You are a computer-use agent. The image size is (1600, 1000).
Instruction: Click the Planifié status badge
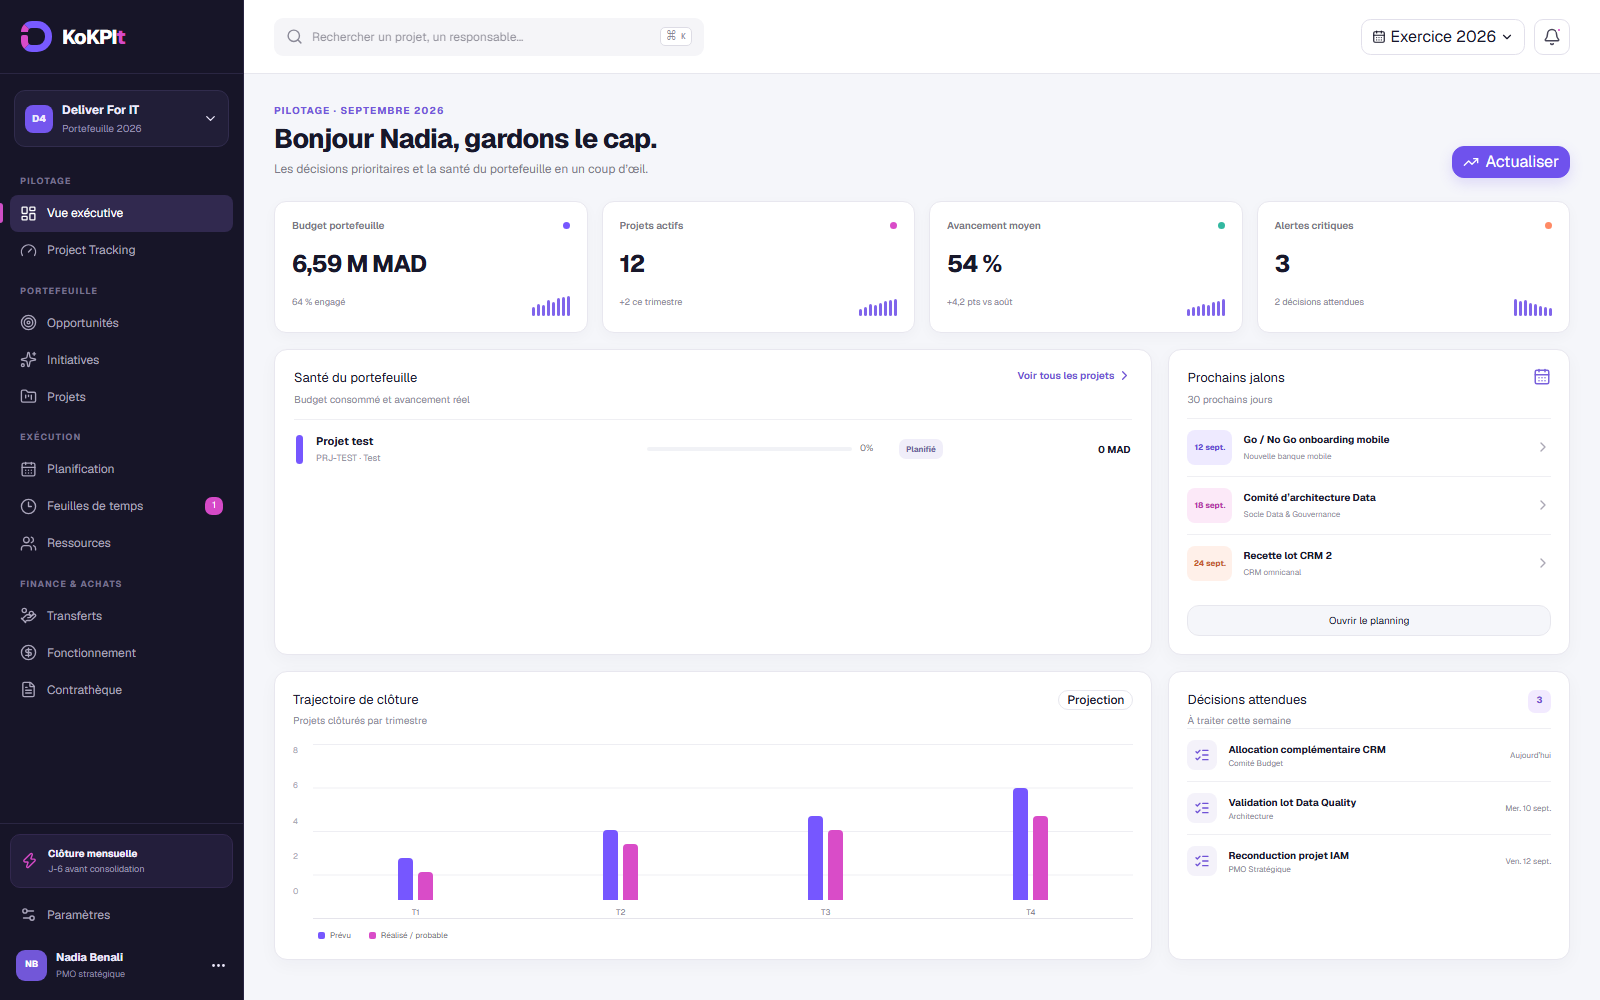[921, 449]
